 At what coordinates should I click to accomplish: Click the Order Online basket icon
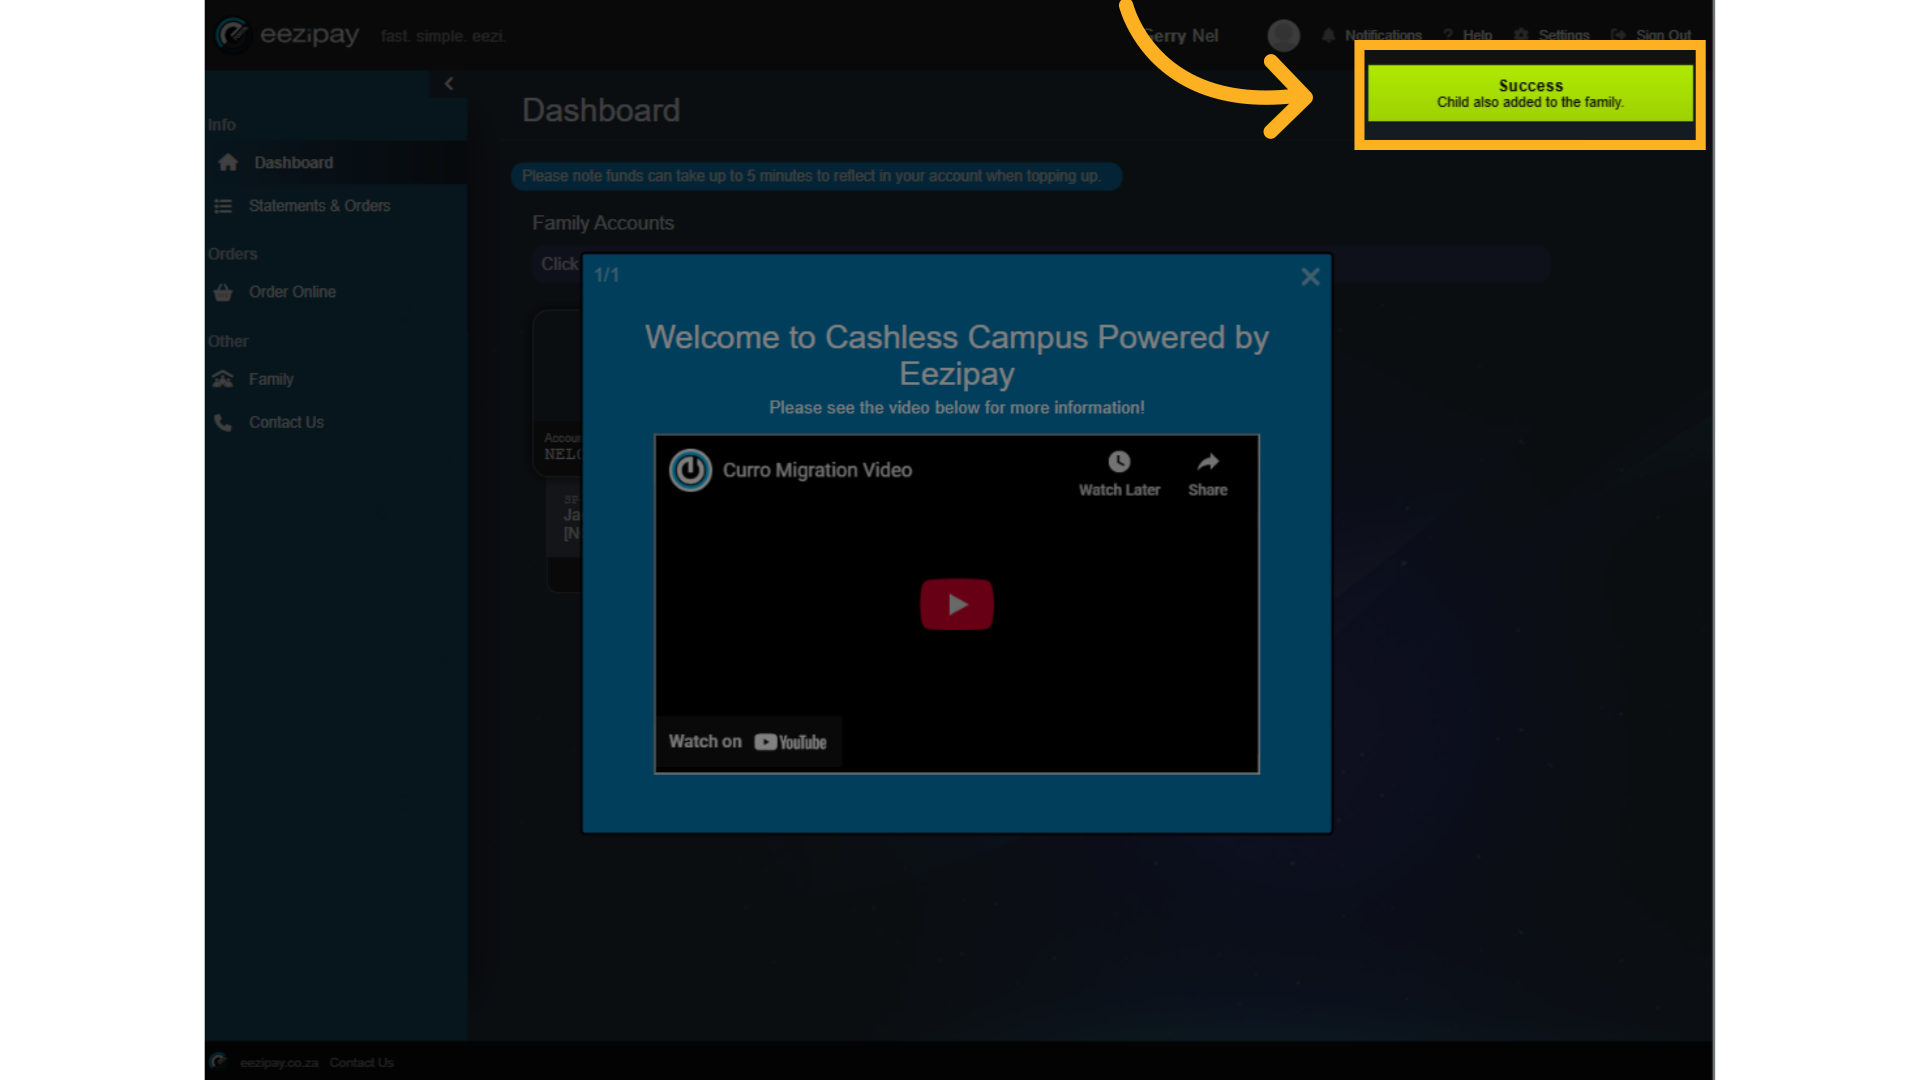pyautogui.click(x=223, y=292)
